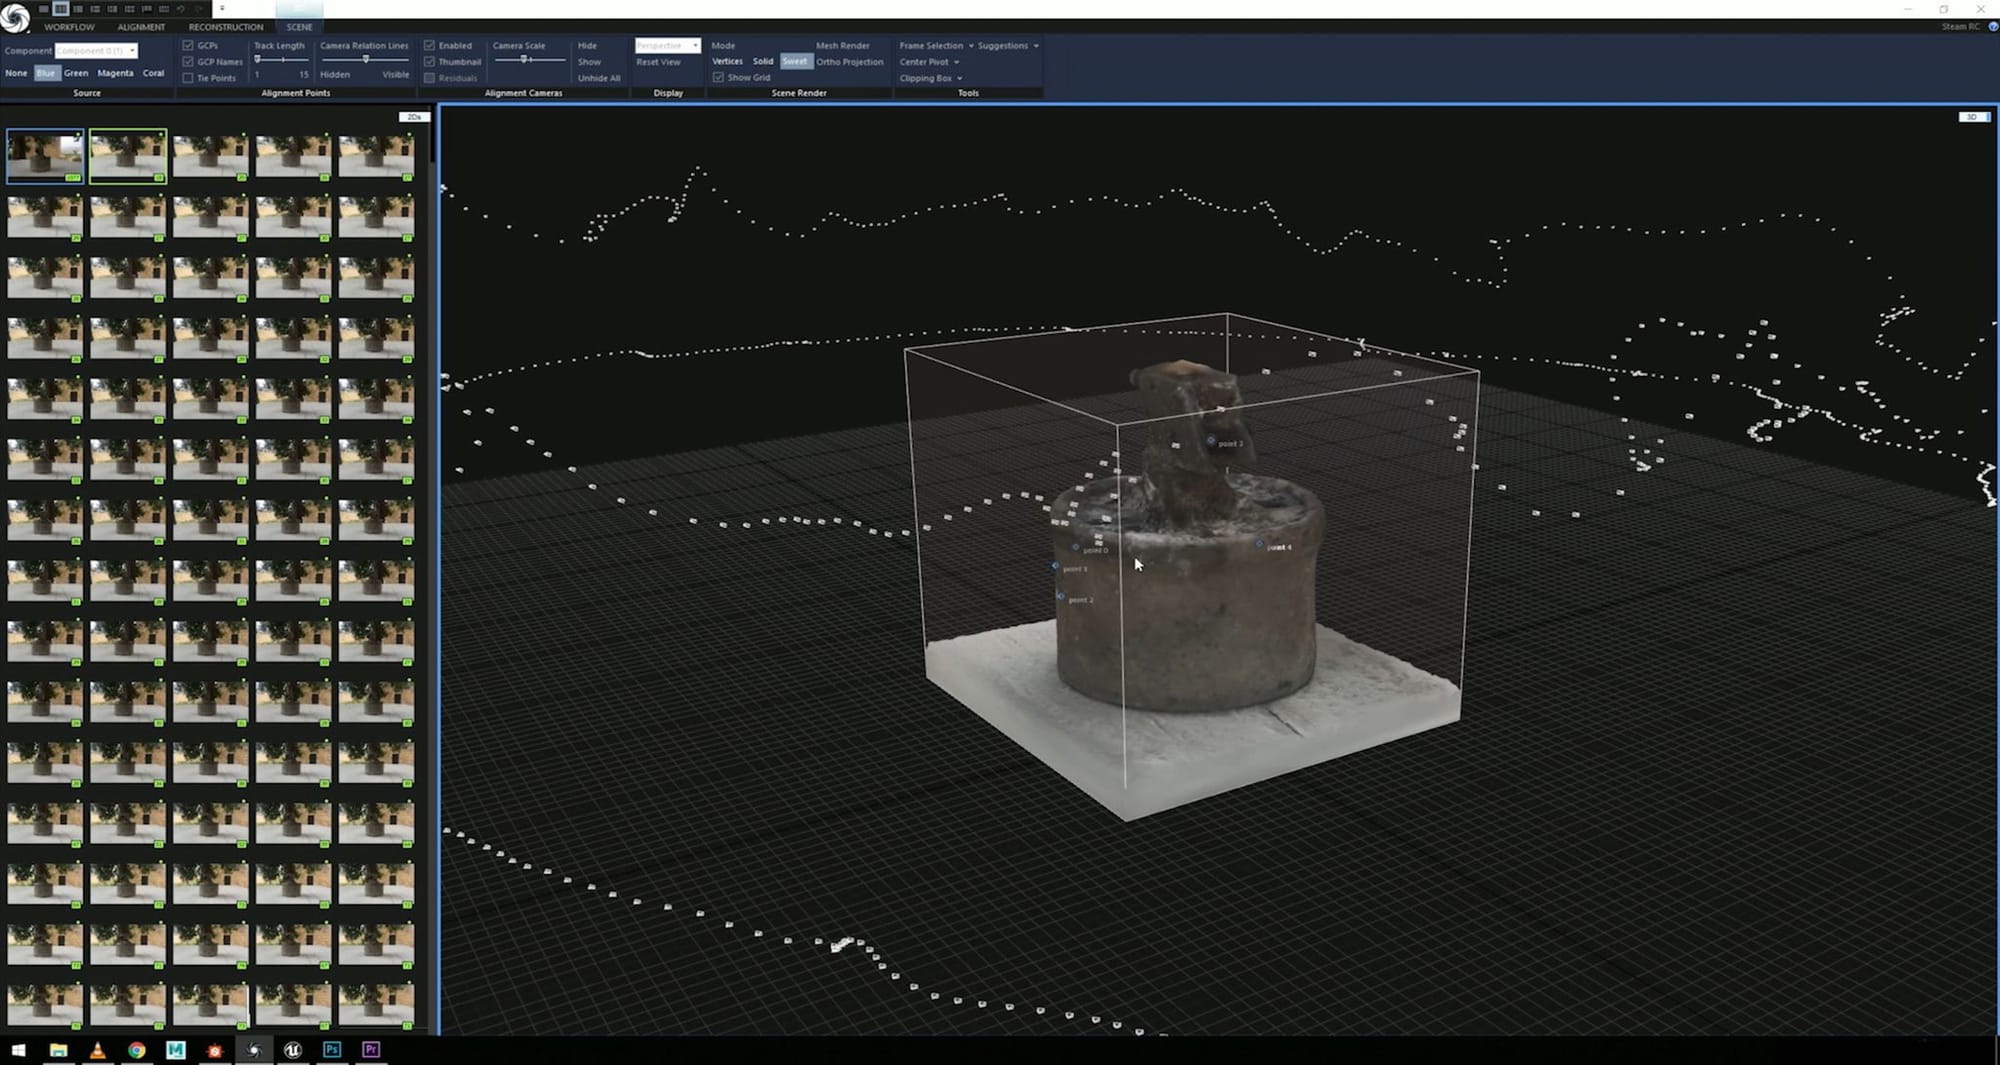Toggle the Show Grid checkbox
The width and height of the screenshot is (2000, 1065).
tap(718, 78)
